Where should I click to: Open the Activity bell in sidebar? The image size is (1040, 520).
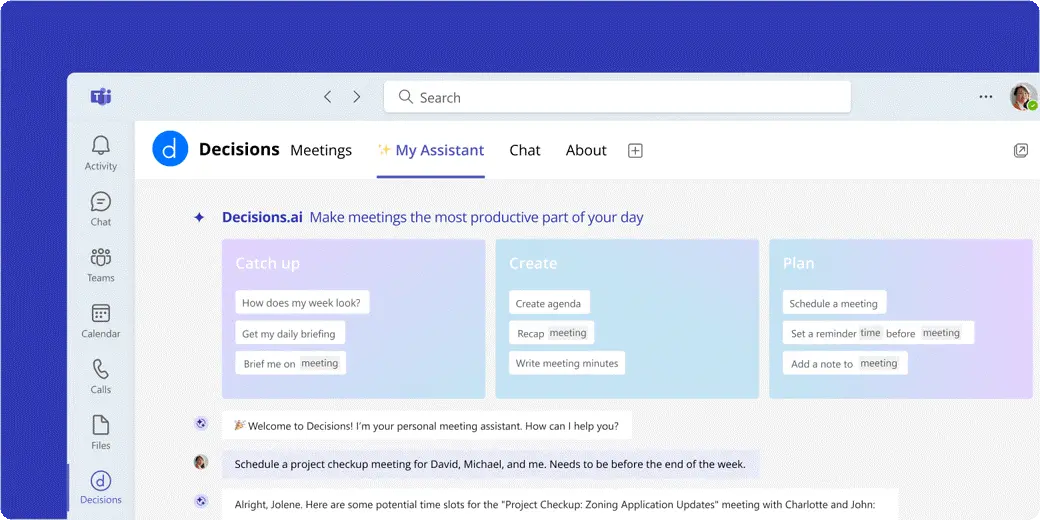[101, 153]
